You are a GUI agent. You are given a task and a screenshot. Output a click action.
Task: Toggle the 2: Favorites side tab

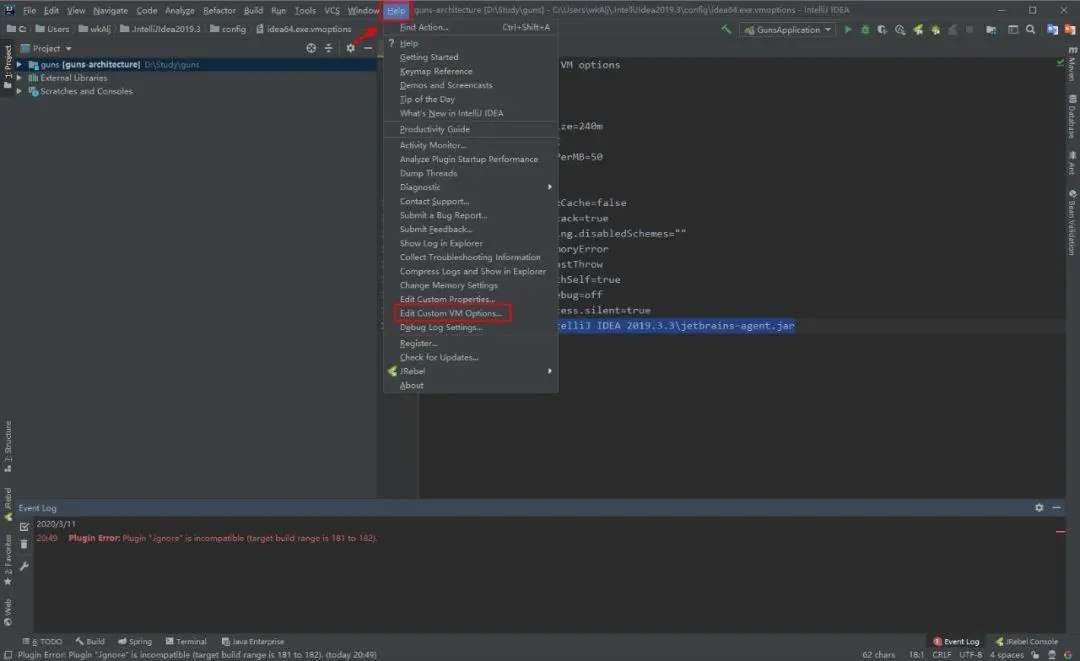(8, 560)
